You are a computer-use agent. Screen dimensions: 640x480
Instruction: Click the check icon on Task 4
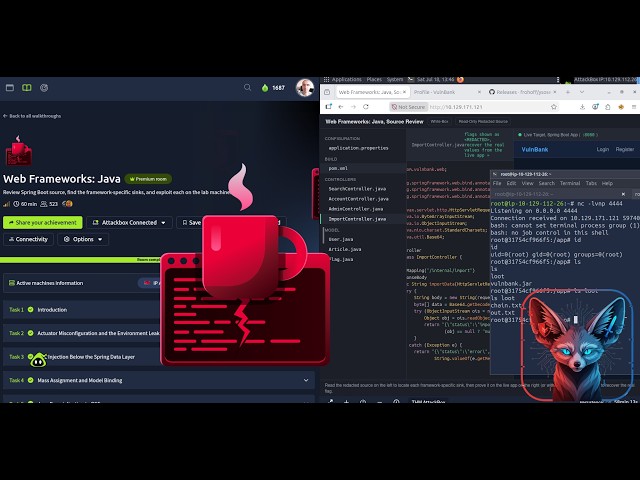(x=31, y=380)
